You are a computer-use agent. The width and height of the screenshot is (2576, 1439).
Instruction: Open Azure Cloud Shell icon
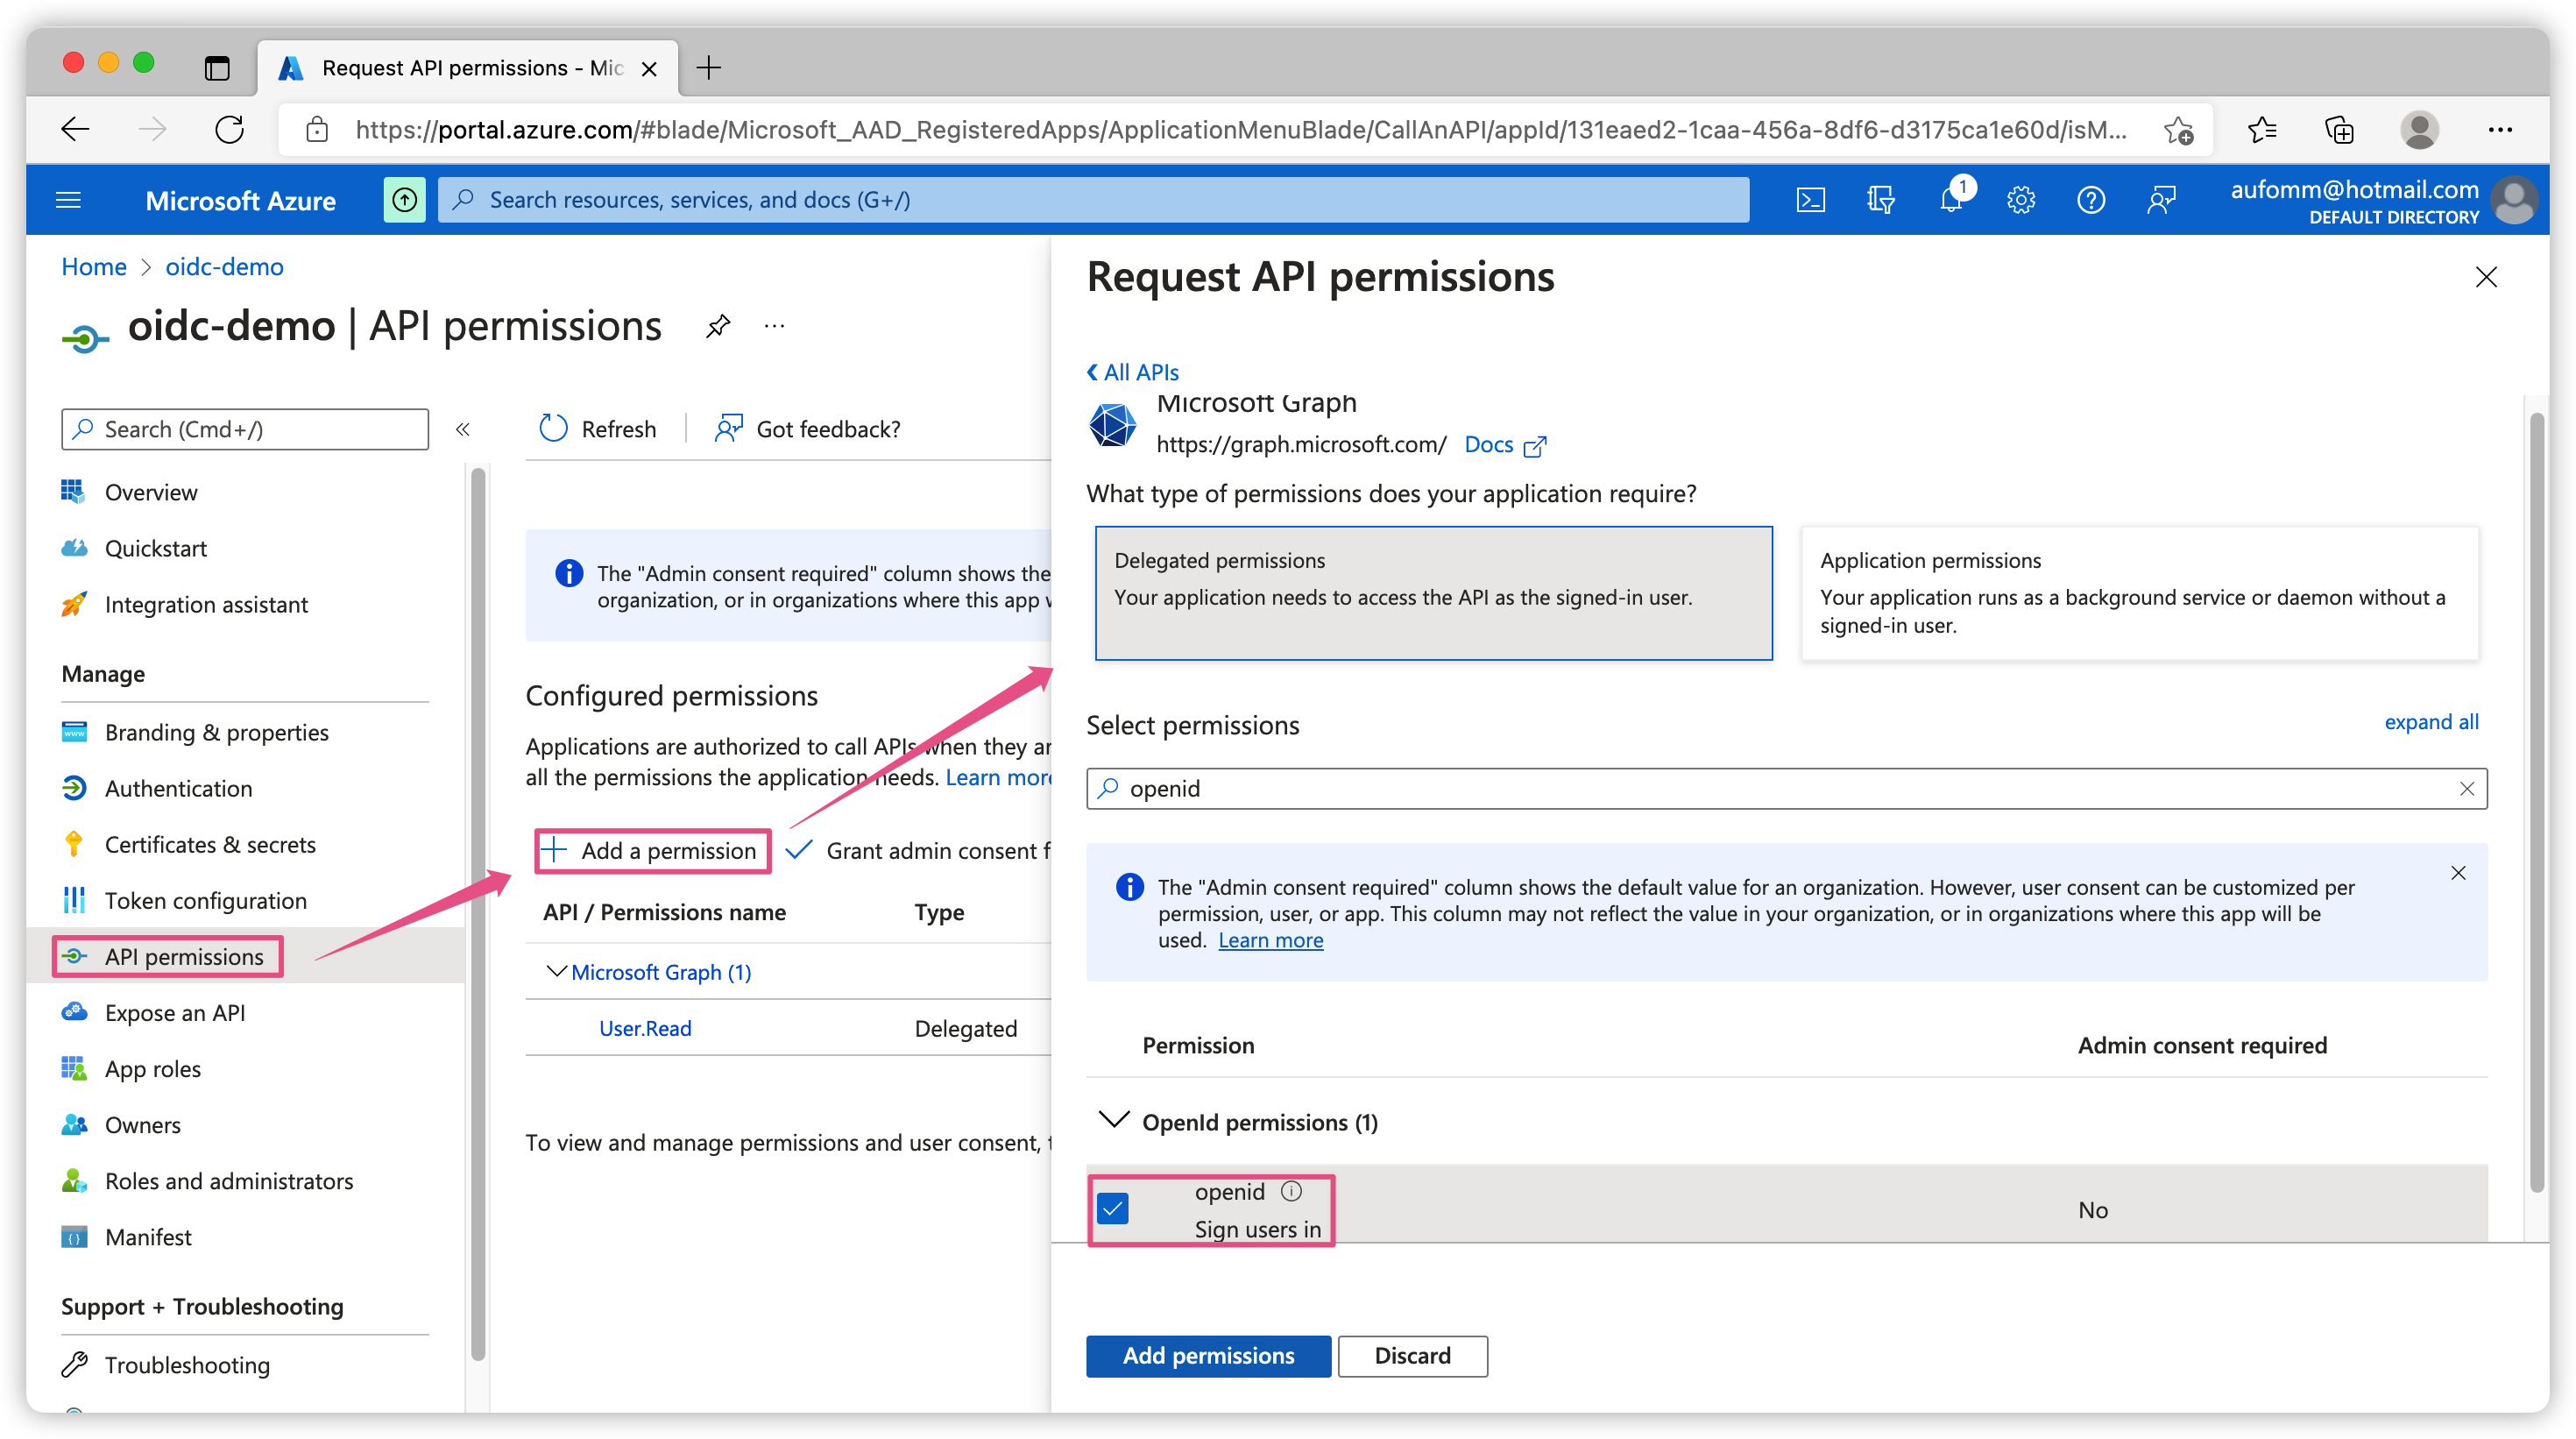(1810, 200)
